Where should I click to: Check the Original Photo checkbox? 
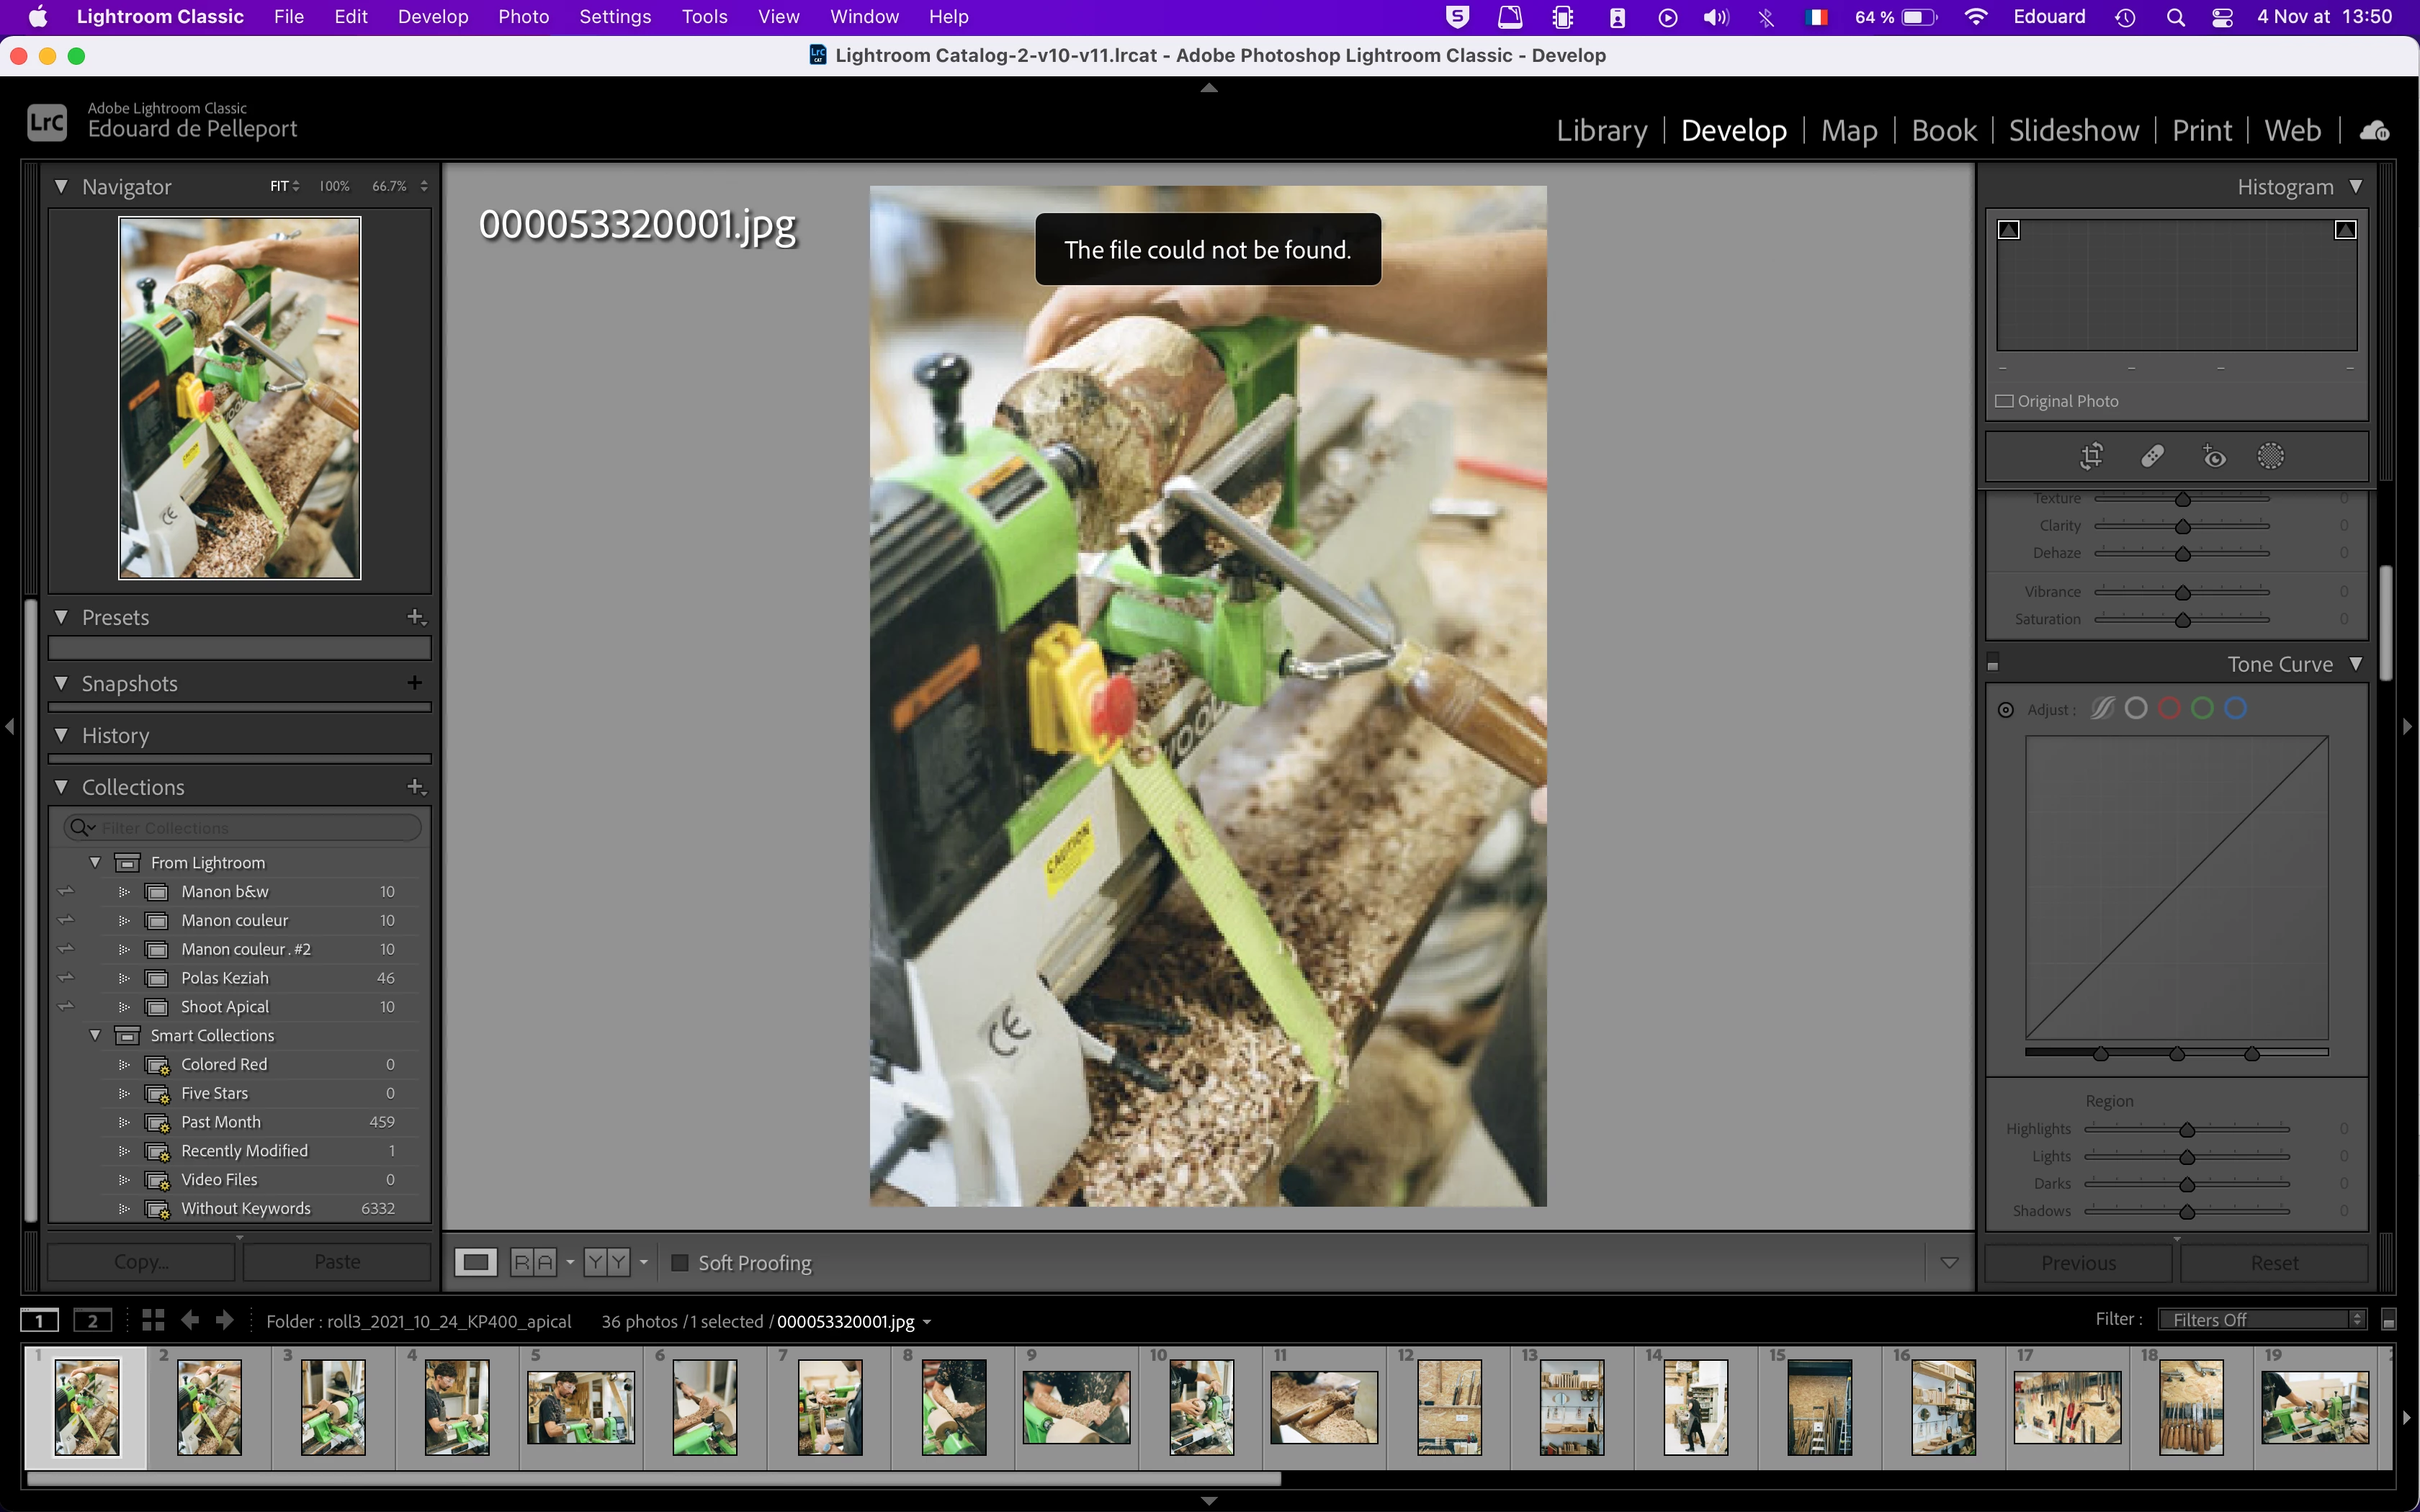coord(2004,401)
